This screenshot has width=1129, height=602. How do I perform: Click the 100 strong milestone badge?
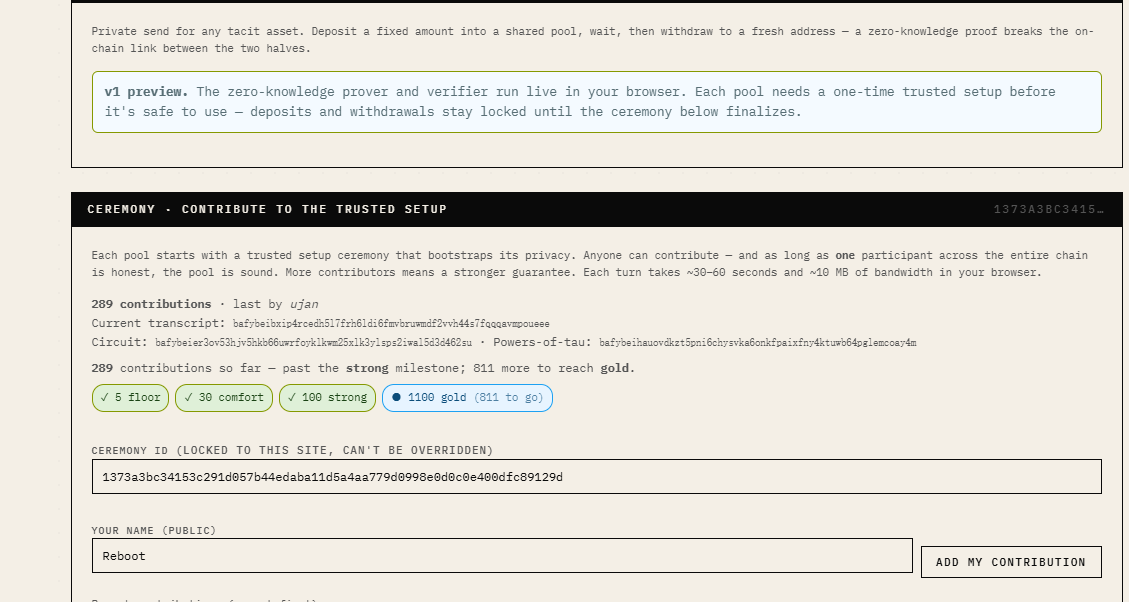(x=328, y=397)
